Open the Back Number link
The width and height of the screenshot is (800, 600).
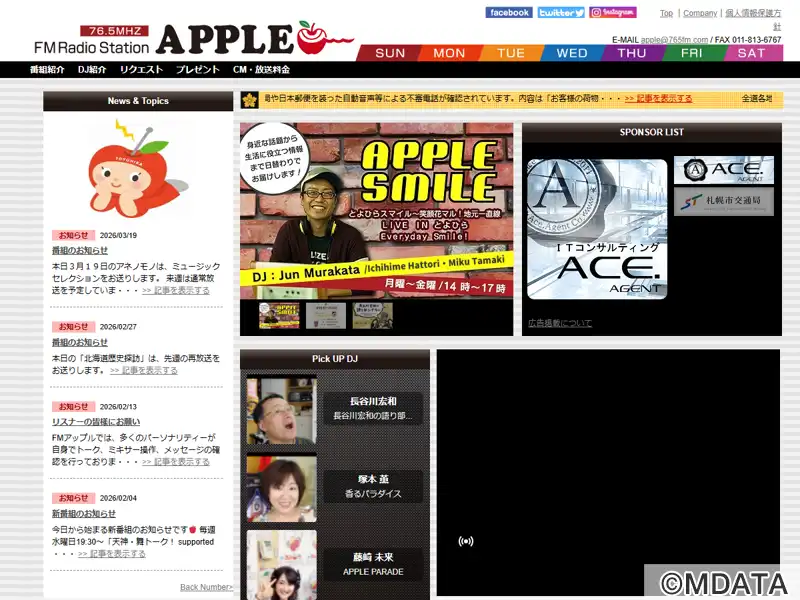tap(206, 587)
